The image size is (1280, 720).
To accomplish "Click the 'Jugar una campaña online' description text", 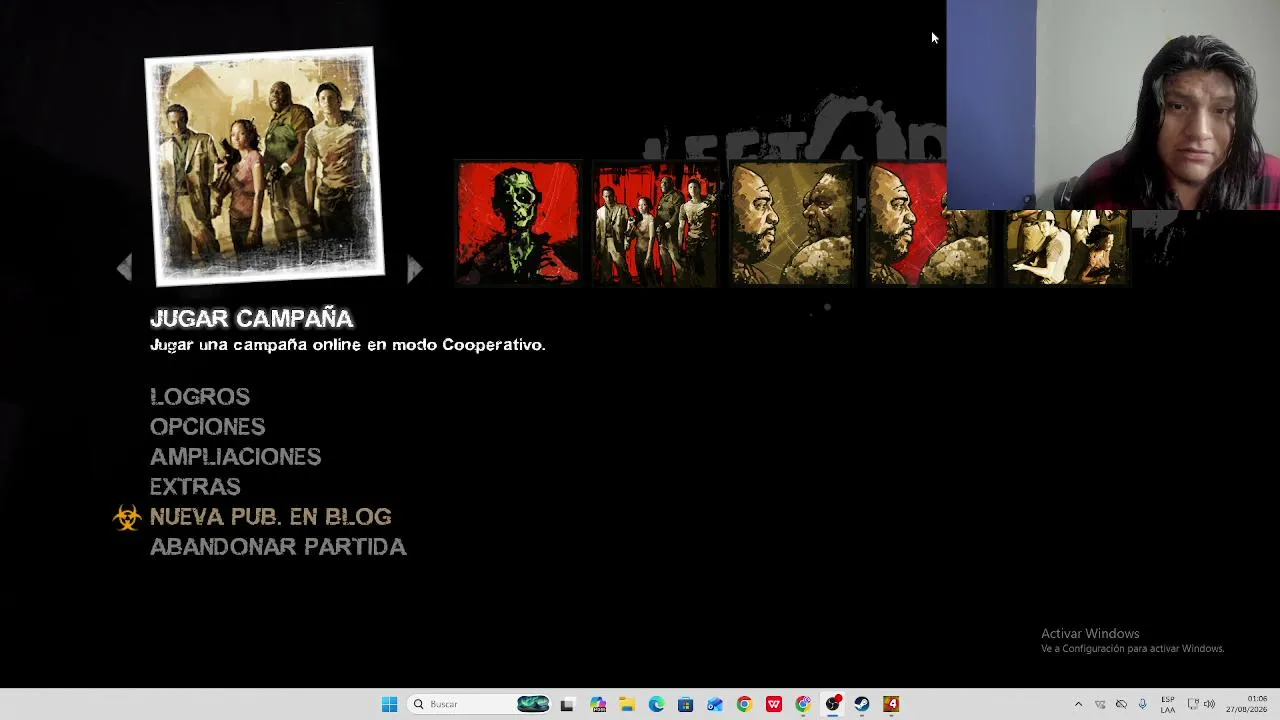I will point(347,345).
